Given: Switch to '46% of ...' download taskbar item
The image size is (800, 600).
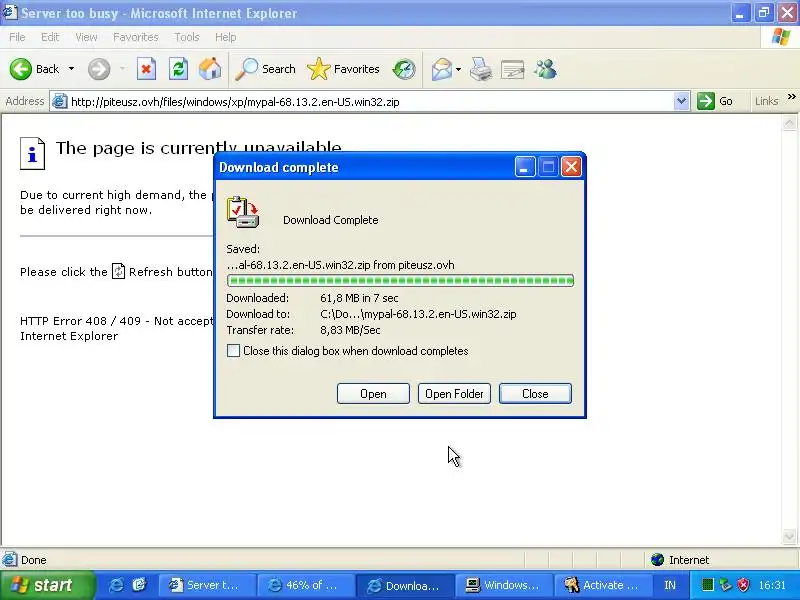Looking at the screenshot, I should click(x=306, y=585).
